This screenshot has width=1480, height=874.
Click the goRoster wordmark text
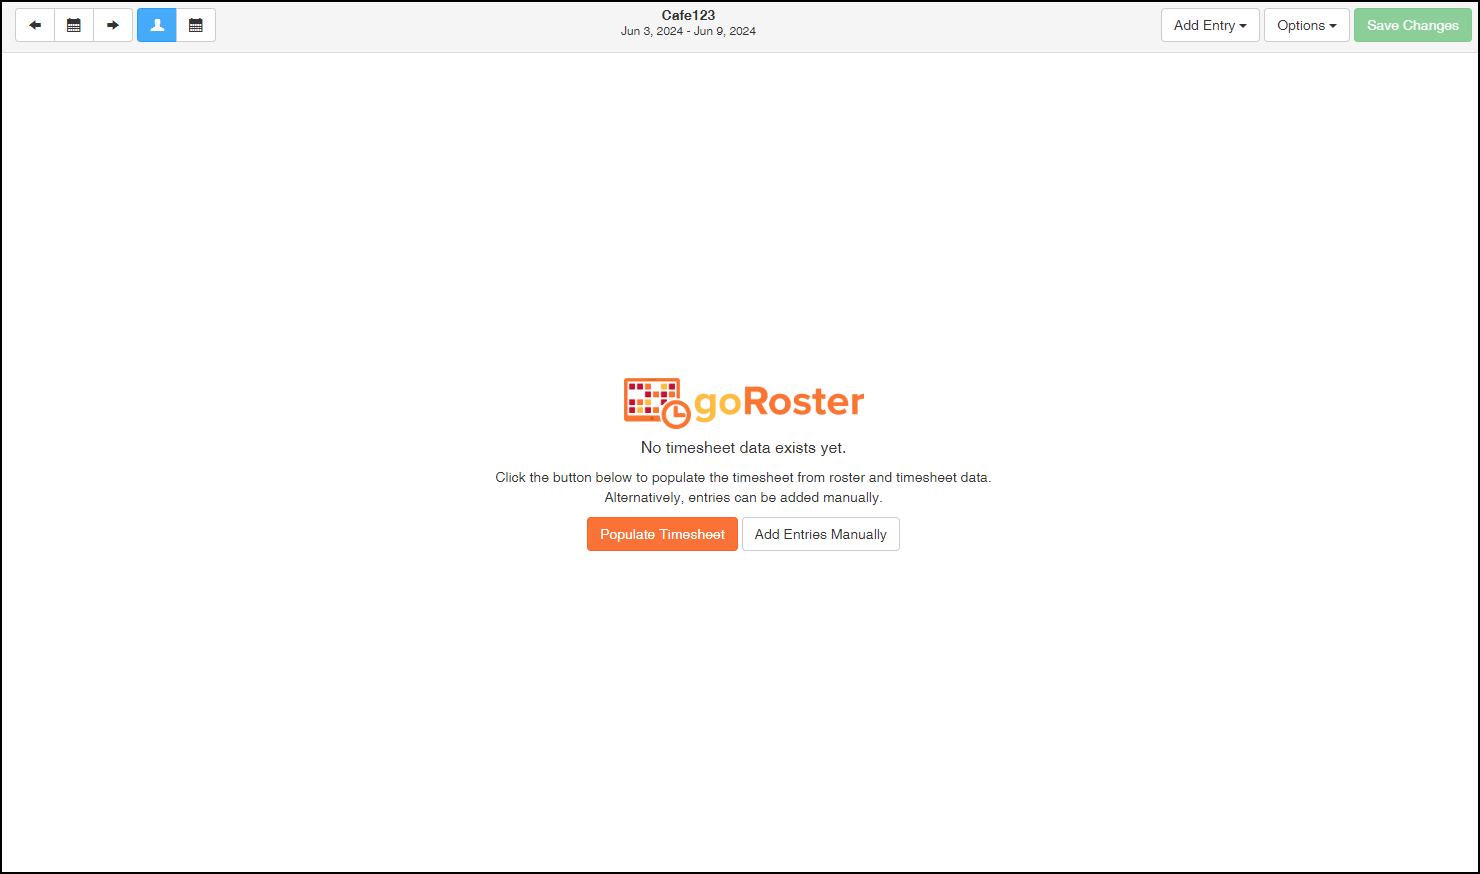779,402
